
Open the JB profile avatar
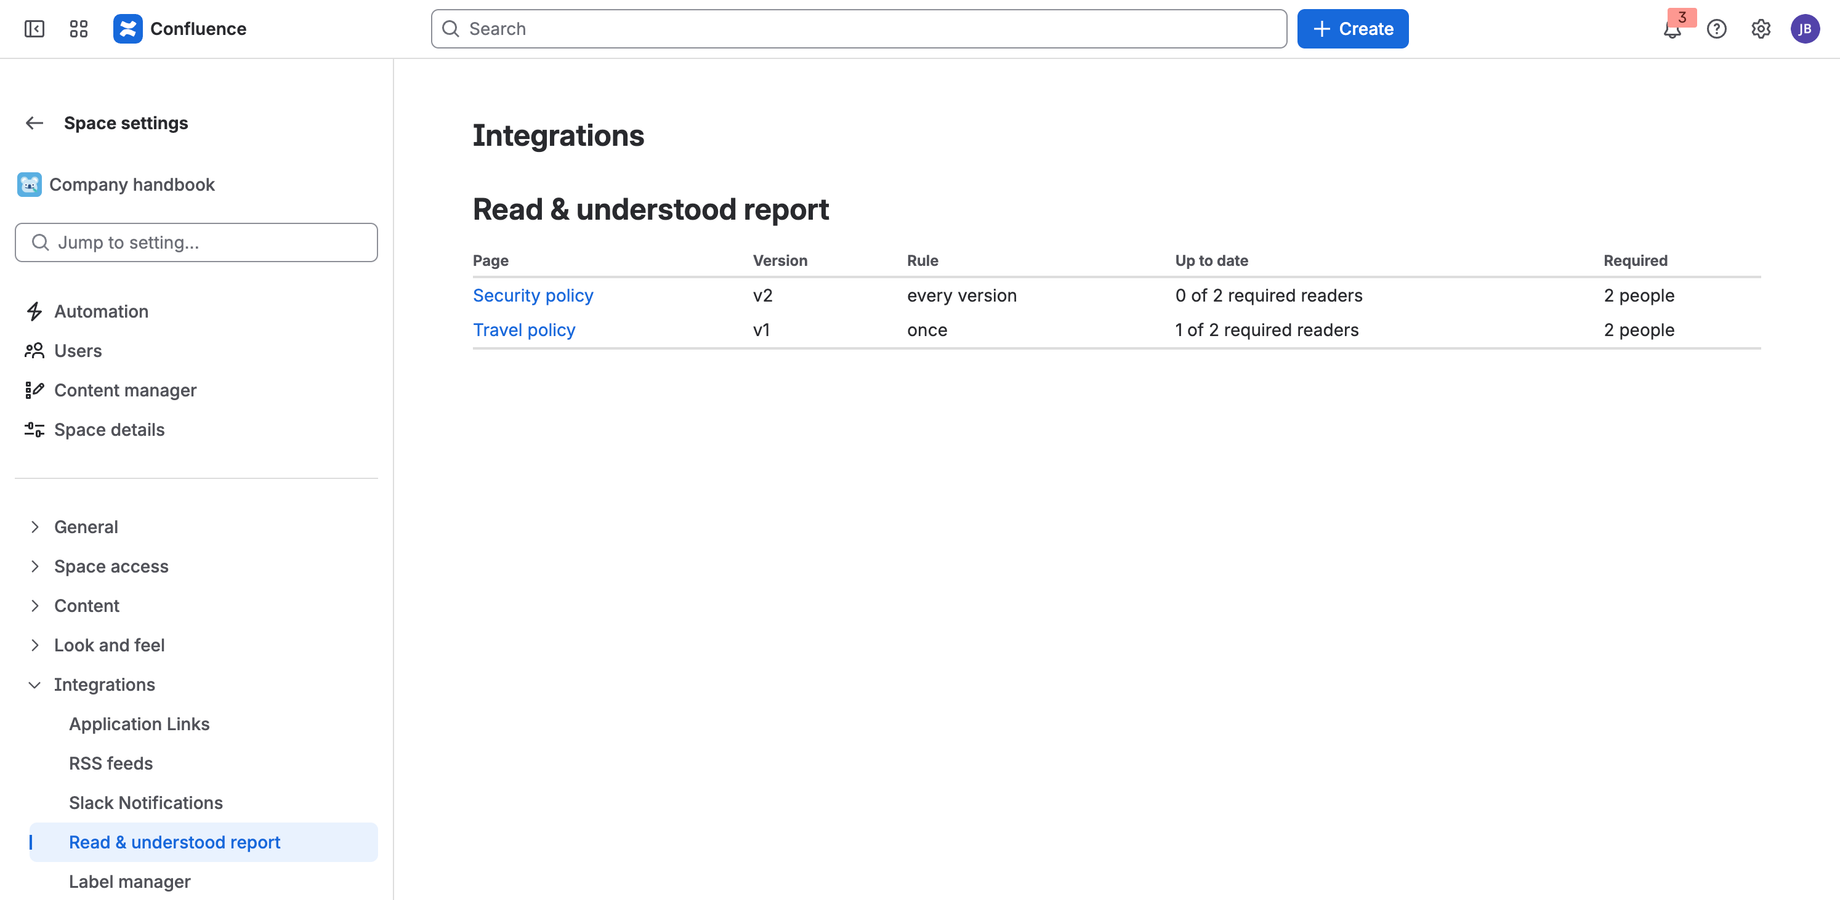(1805, 29)
